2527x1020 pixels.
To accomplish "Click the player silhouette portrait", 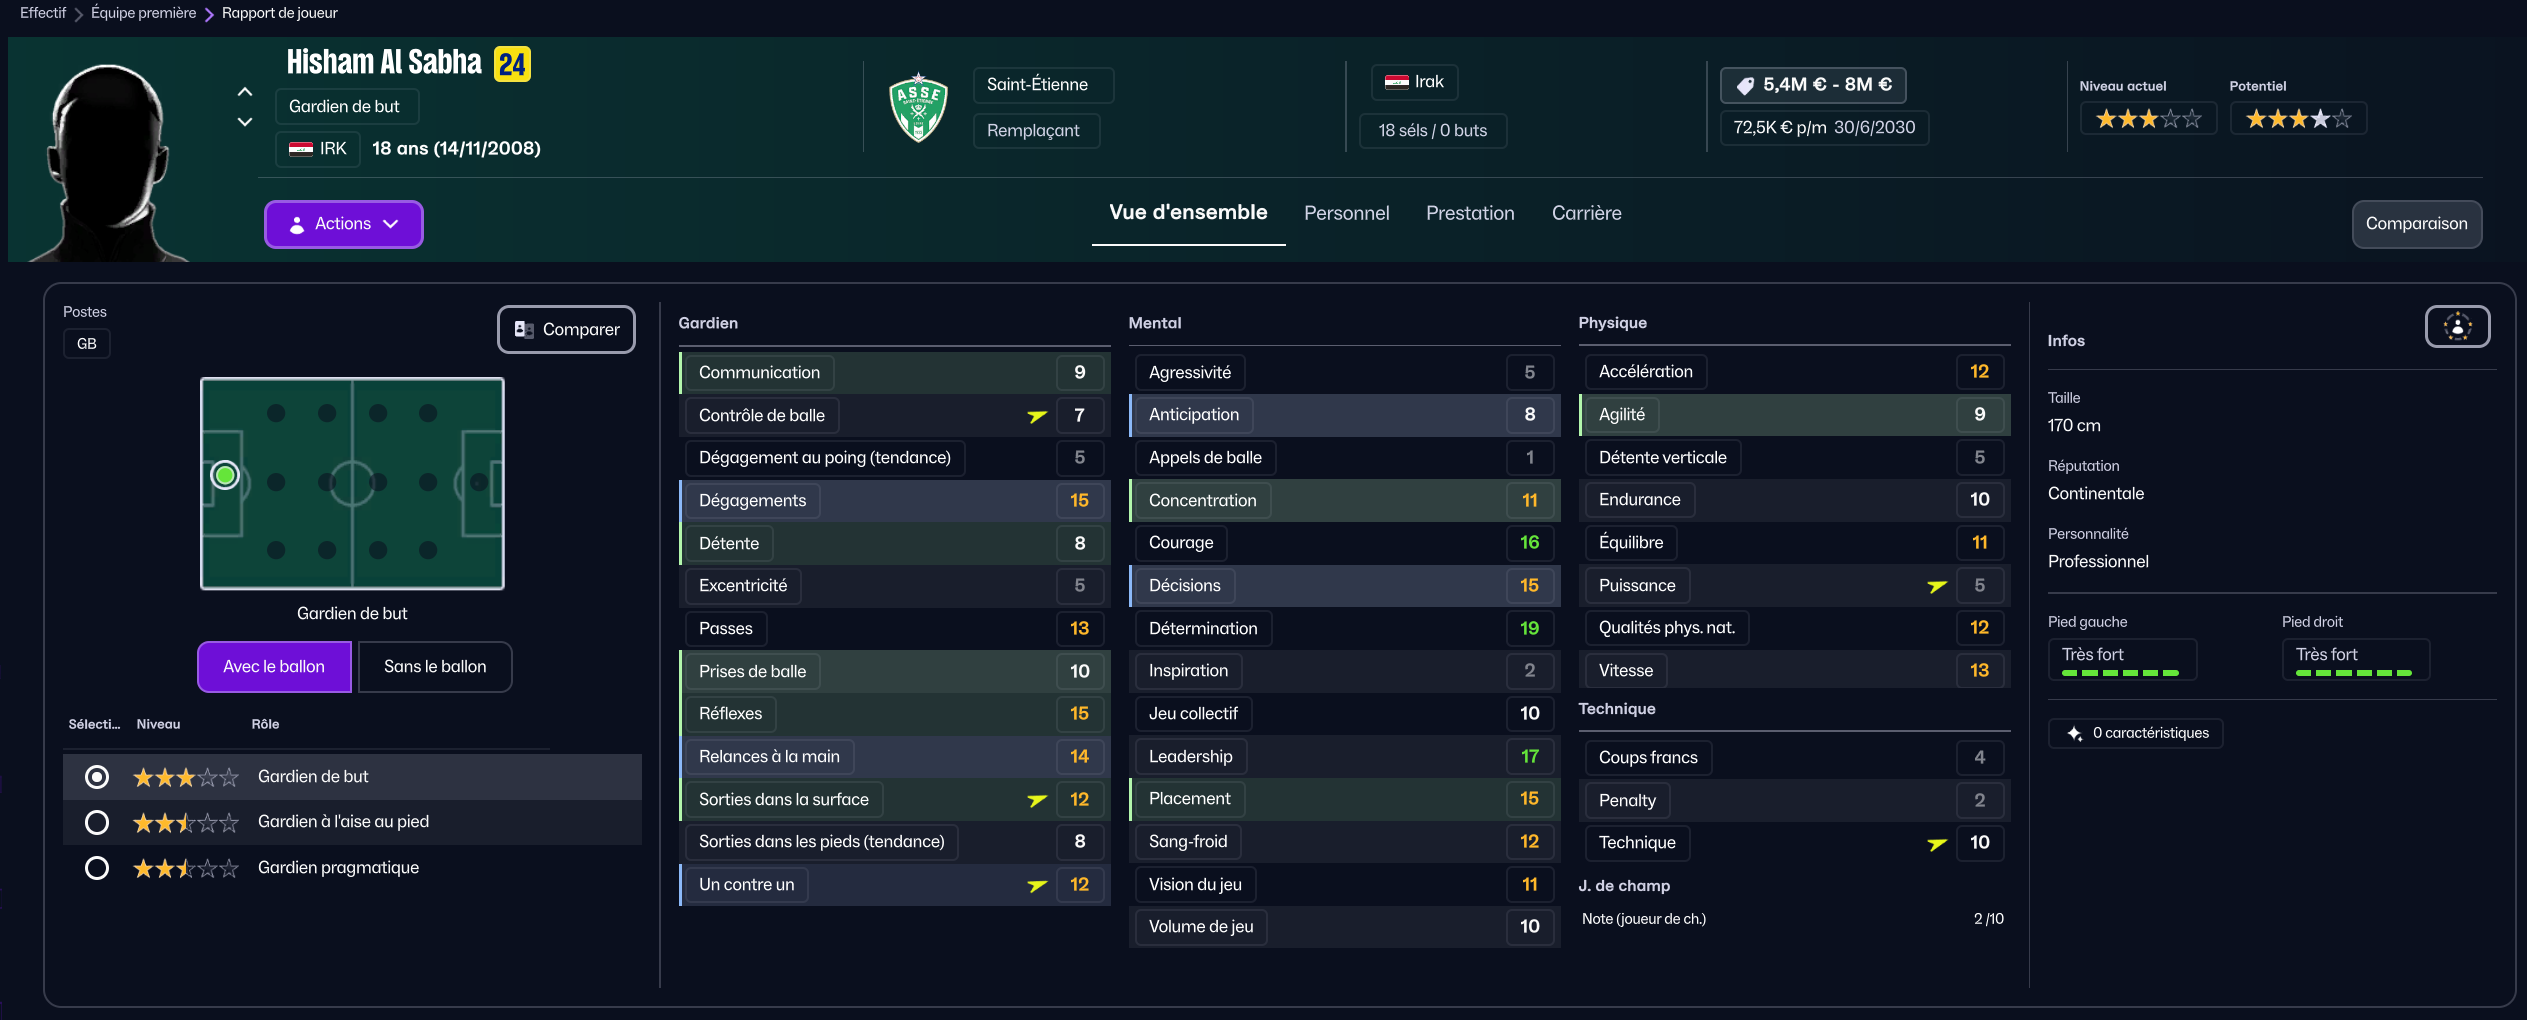I will pos(108,160).
